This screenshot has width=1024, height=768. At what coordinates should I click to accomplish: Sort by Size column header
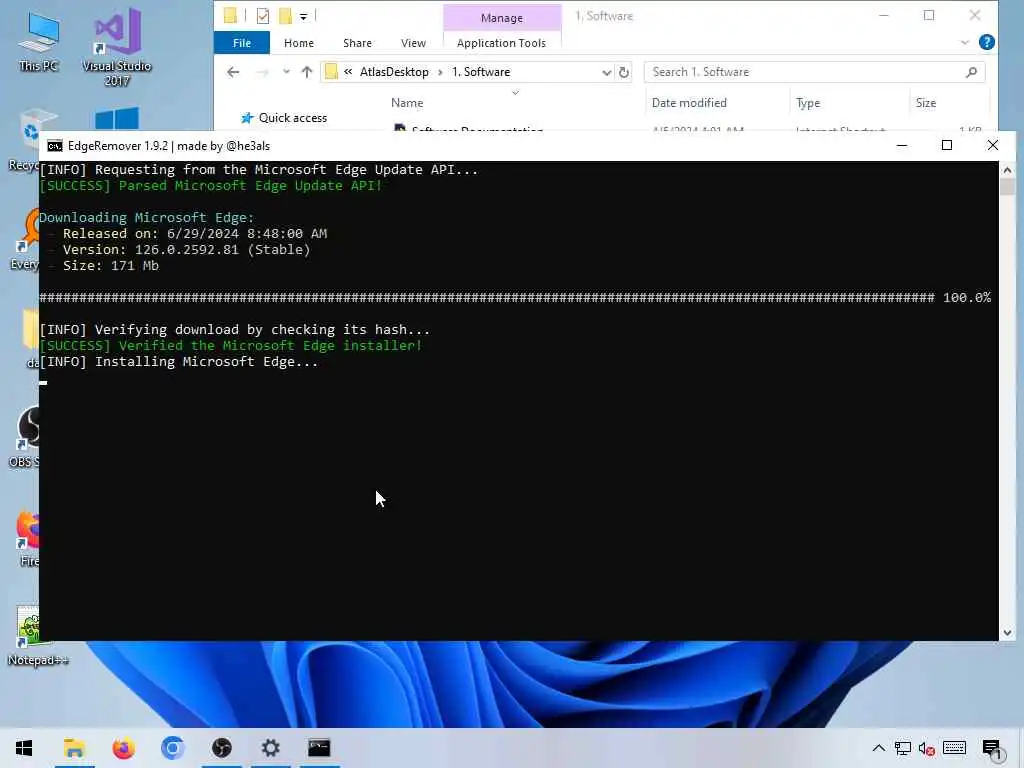[x=925, y=103]
